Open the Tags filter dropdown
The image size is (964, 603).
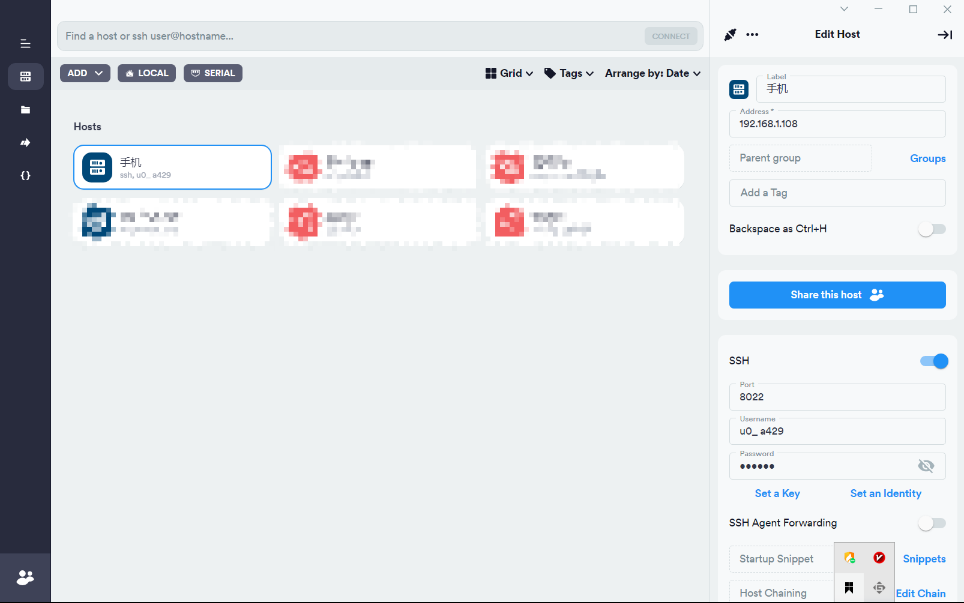click(569, 73)
